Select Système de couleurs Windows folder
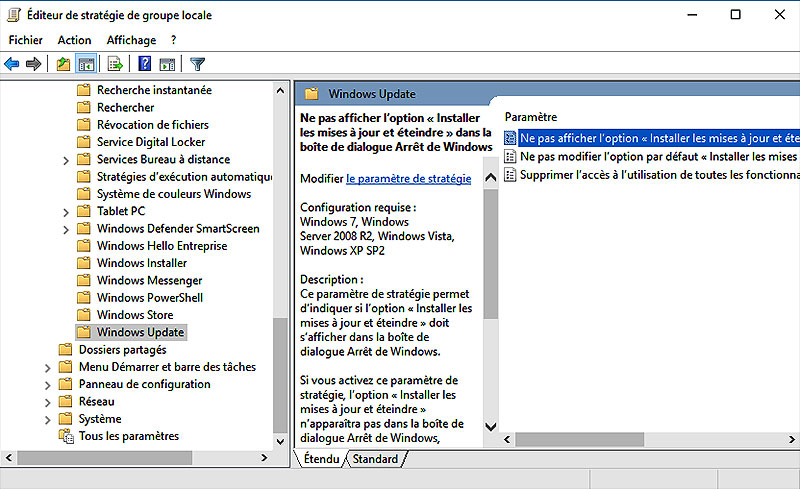Viewport: 800px width, 489px height. point(174,194)
